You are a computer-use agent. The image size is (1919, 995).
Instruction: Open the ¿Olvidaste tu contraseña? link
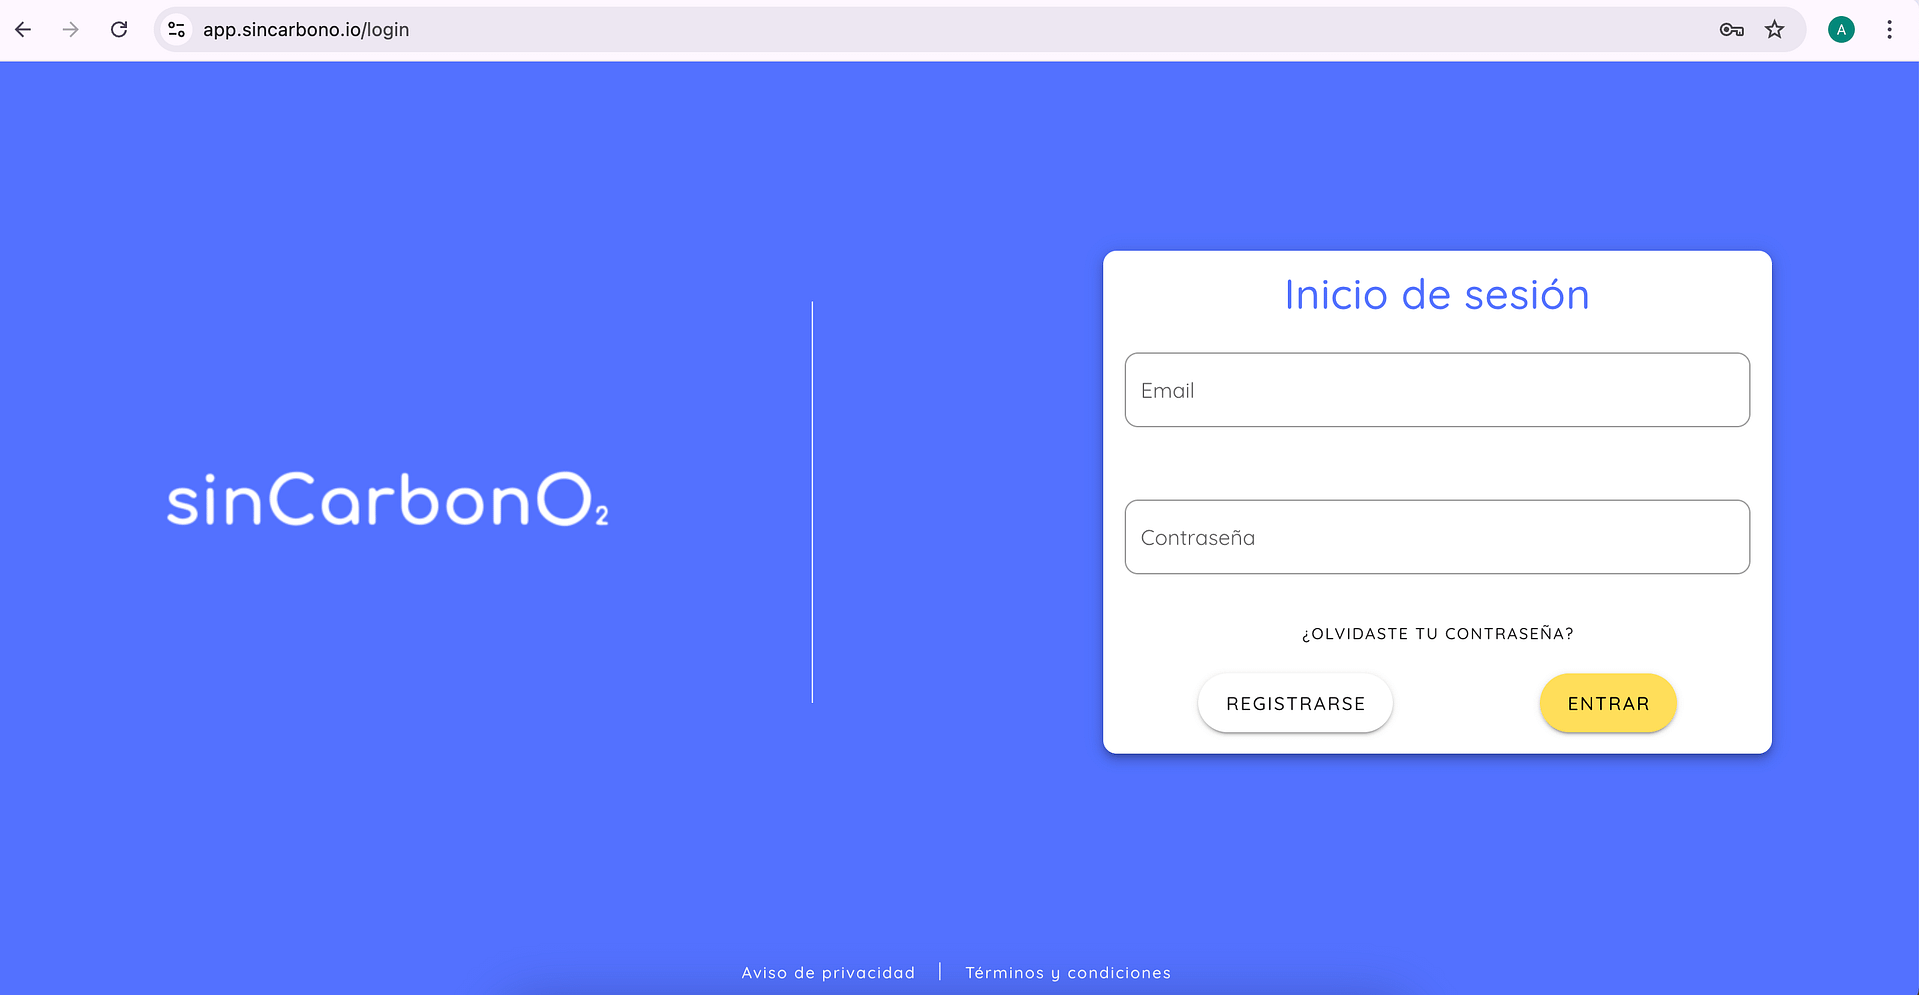click(1437, 634)
